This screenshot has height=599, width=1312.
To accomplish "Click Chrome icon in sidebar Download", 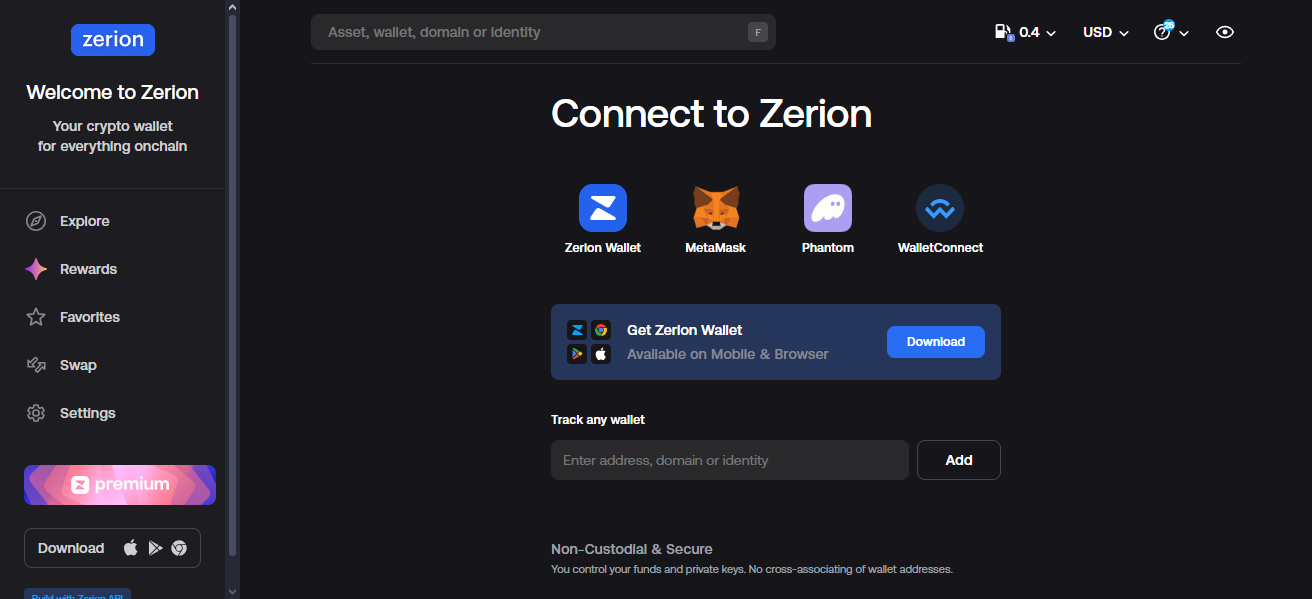I will 179,548.
